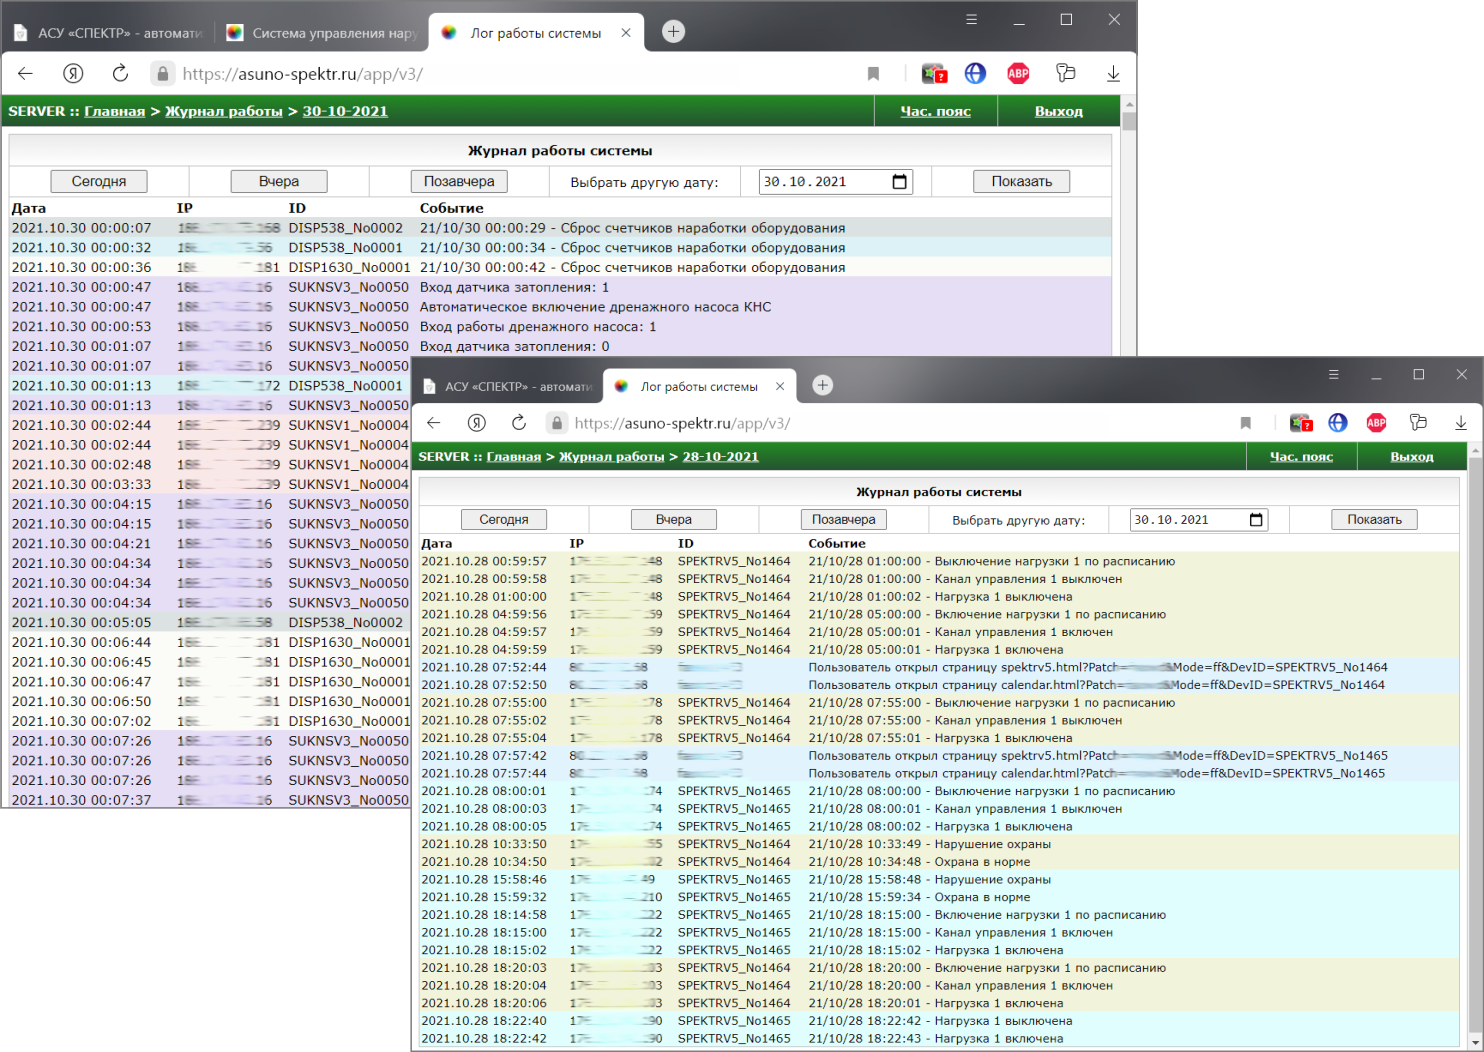The image size is (1484, 1052).
Task: Click the lock icon in front window address bar
Action: [x=557, y=423]
